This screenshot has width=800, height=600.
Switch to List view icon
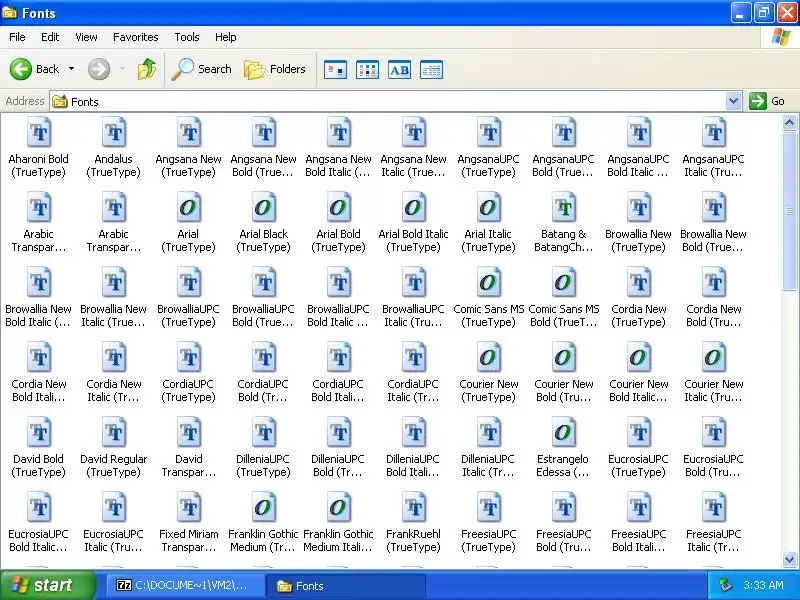pyautogui.click(x=367, y=69)
